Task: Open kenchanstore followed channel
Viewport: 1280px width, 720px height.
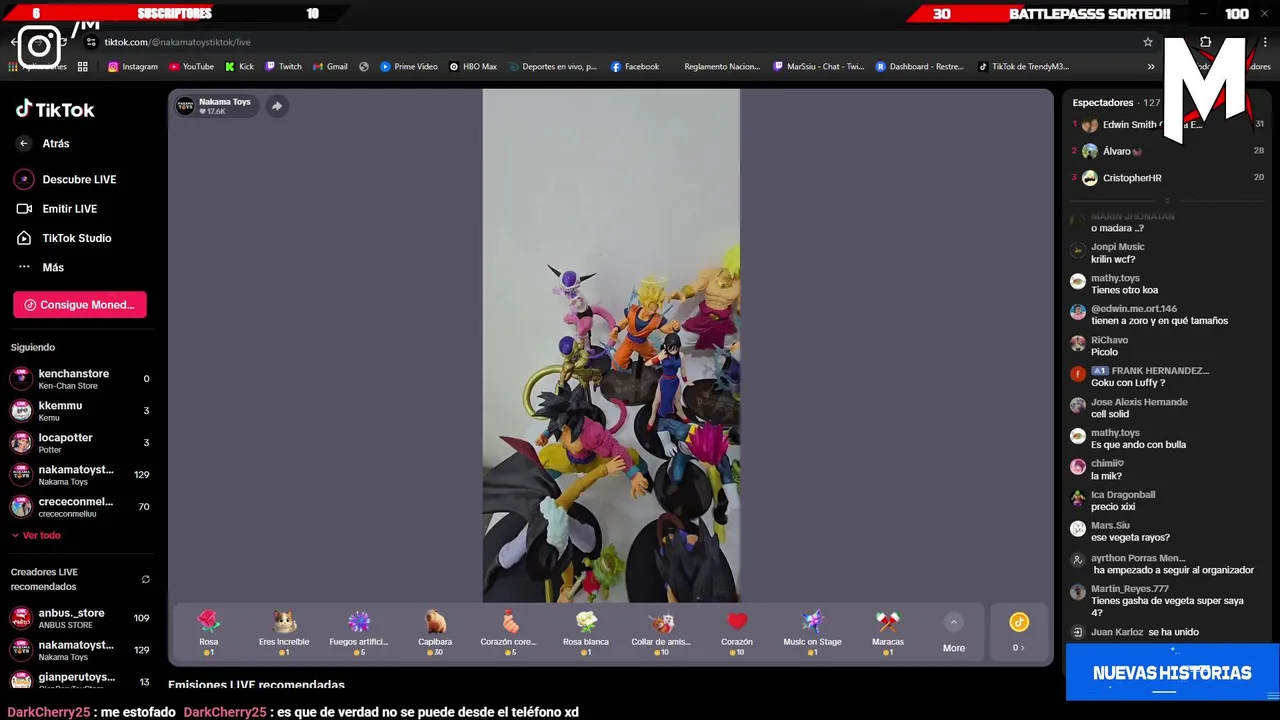Action: click(80, 379)
